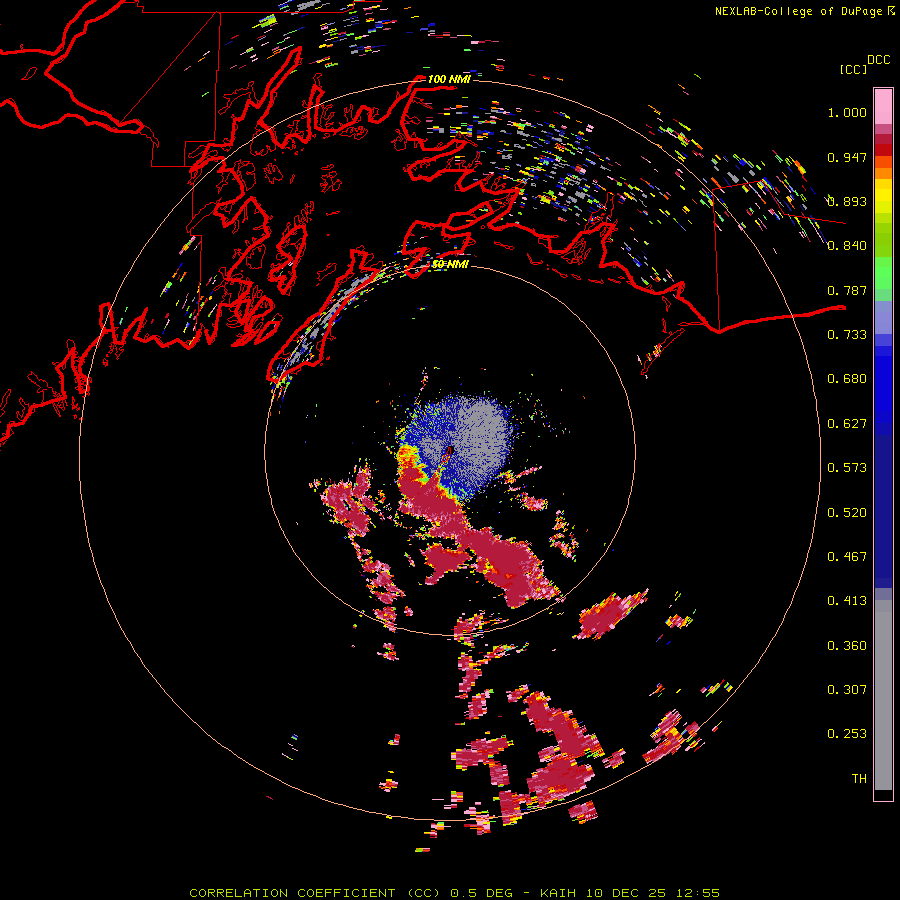Click the 50 NMI range ring label
This screenshot has height=900, width=900.
pos(450,264)
